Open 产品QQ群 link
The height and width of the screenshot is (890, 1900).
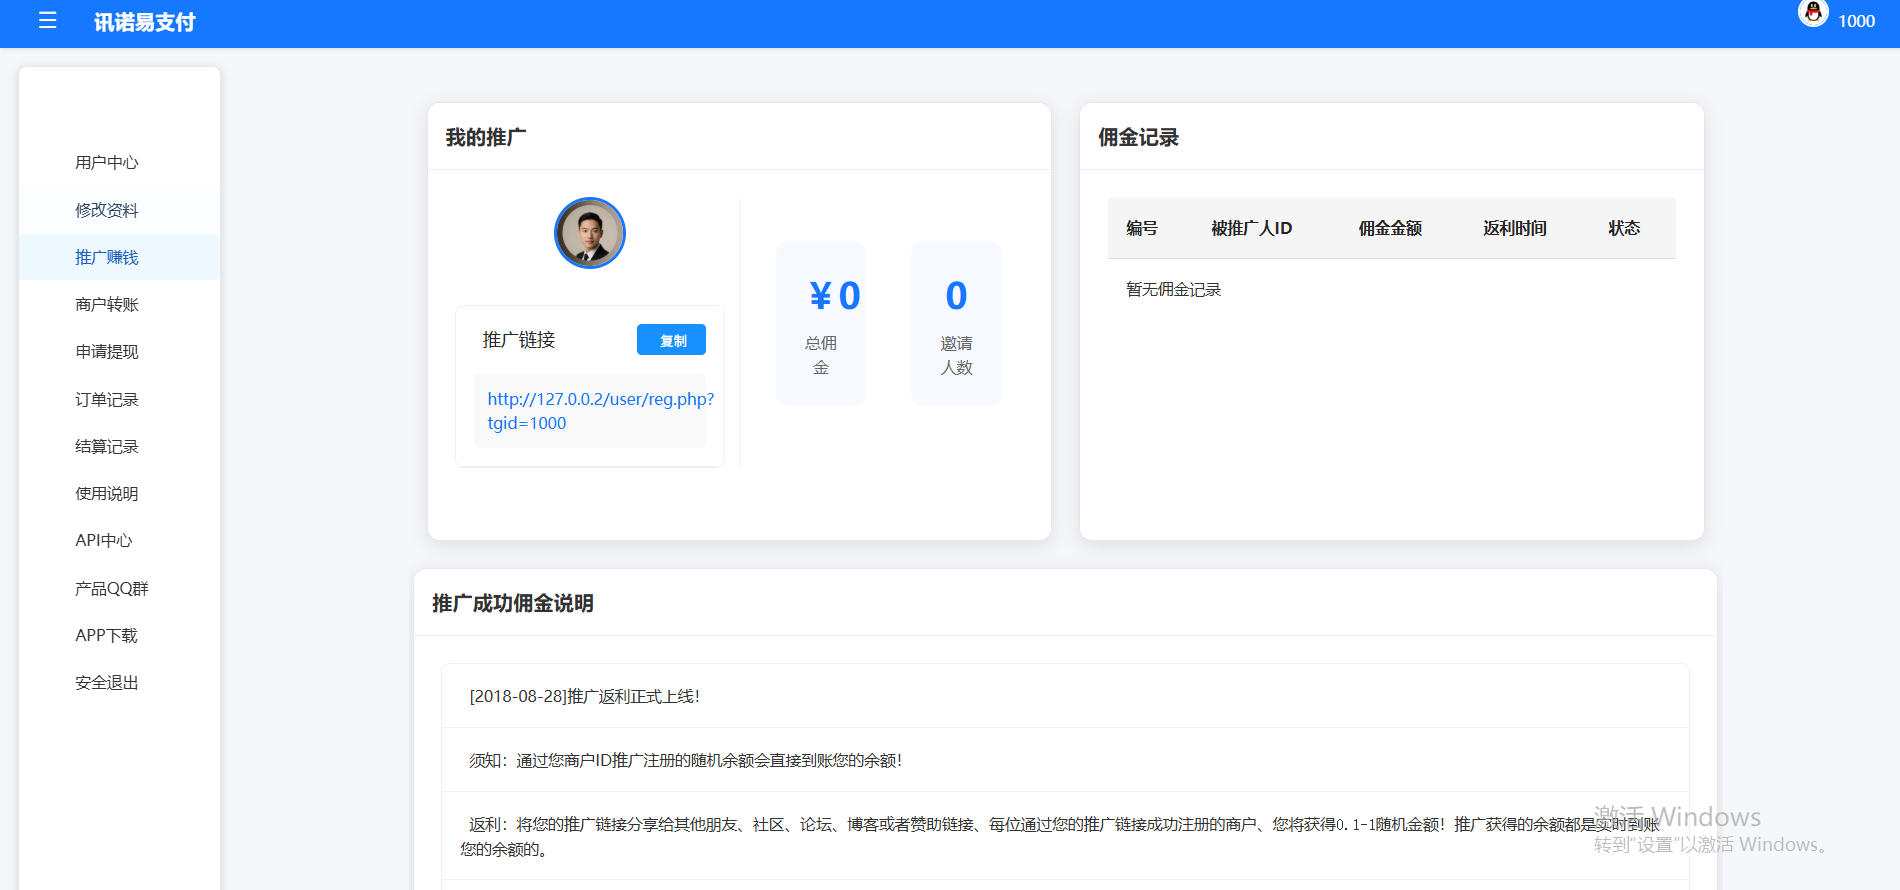(112, 588)
